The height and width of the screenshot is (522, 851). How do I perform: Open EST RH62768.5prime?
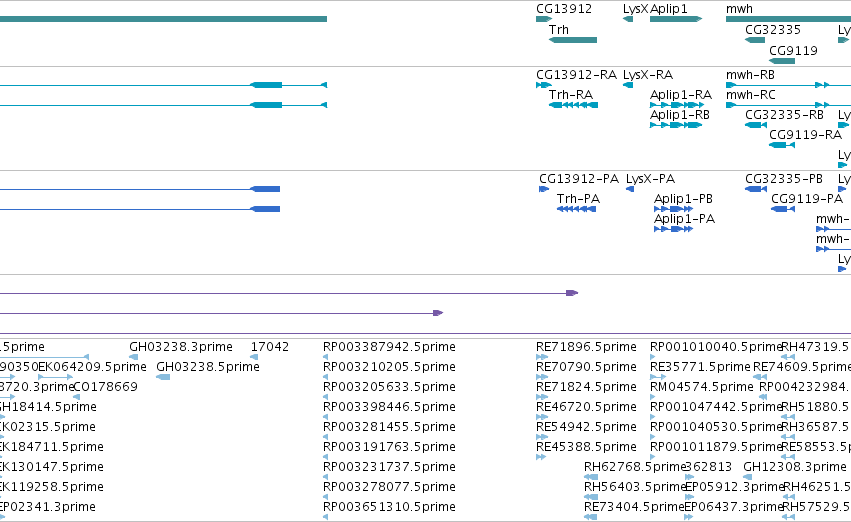click(635, 467)
